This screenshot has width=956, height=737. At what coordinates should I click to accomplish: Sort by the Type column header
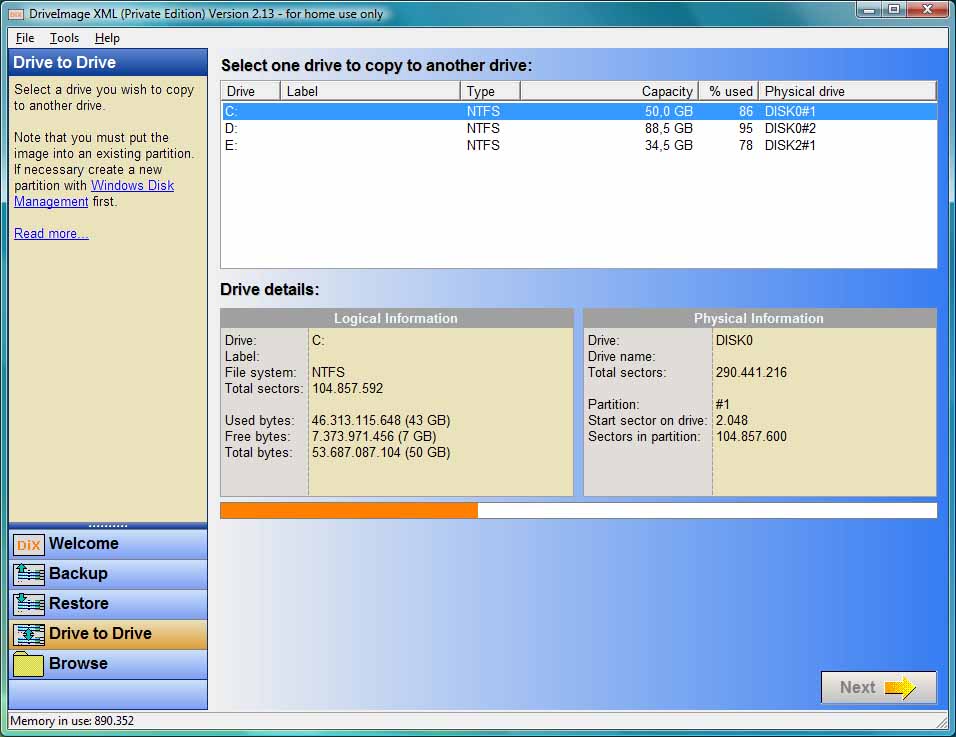(x=490, y=91)
